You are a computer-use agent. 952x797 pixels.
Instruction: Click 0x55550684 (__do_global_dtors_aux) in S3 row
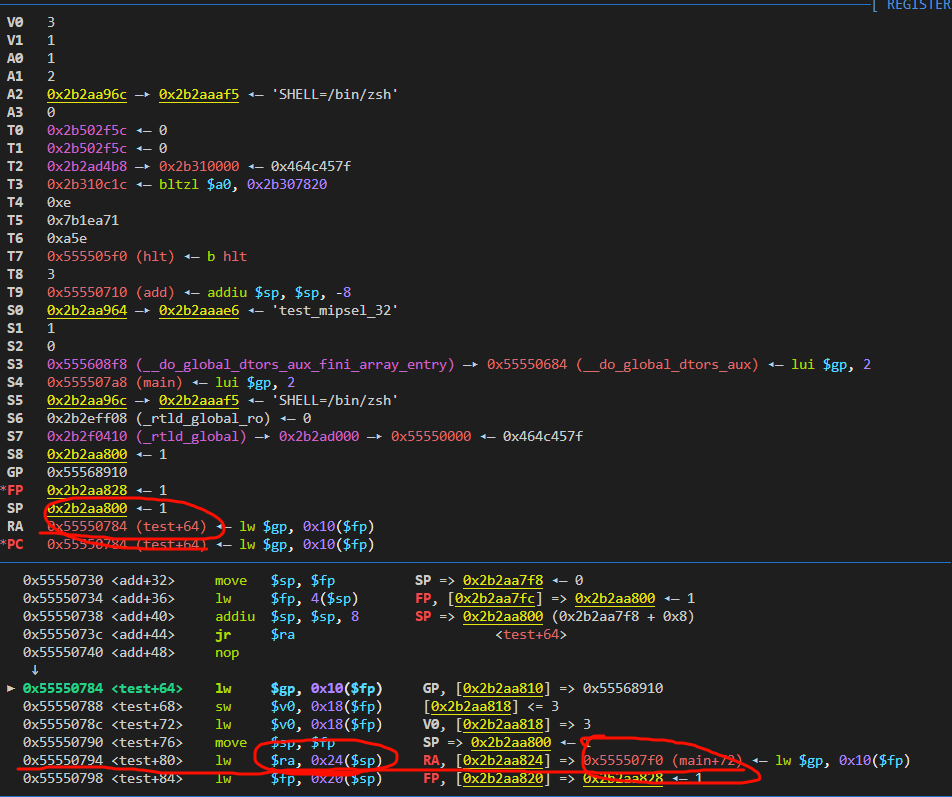[x=622, y=364]
